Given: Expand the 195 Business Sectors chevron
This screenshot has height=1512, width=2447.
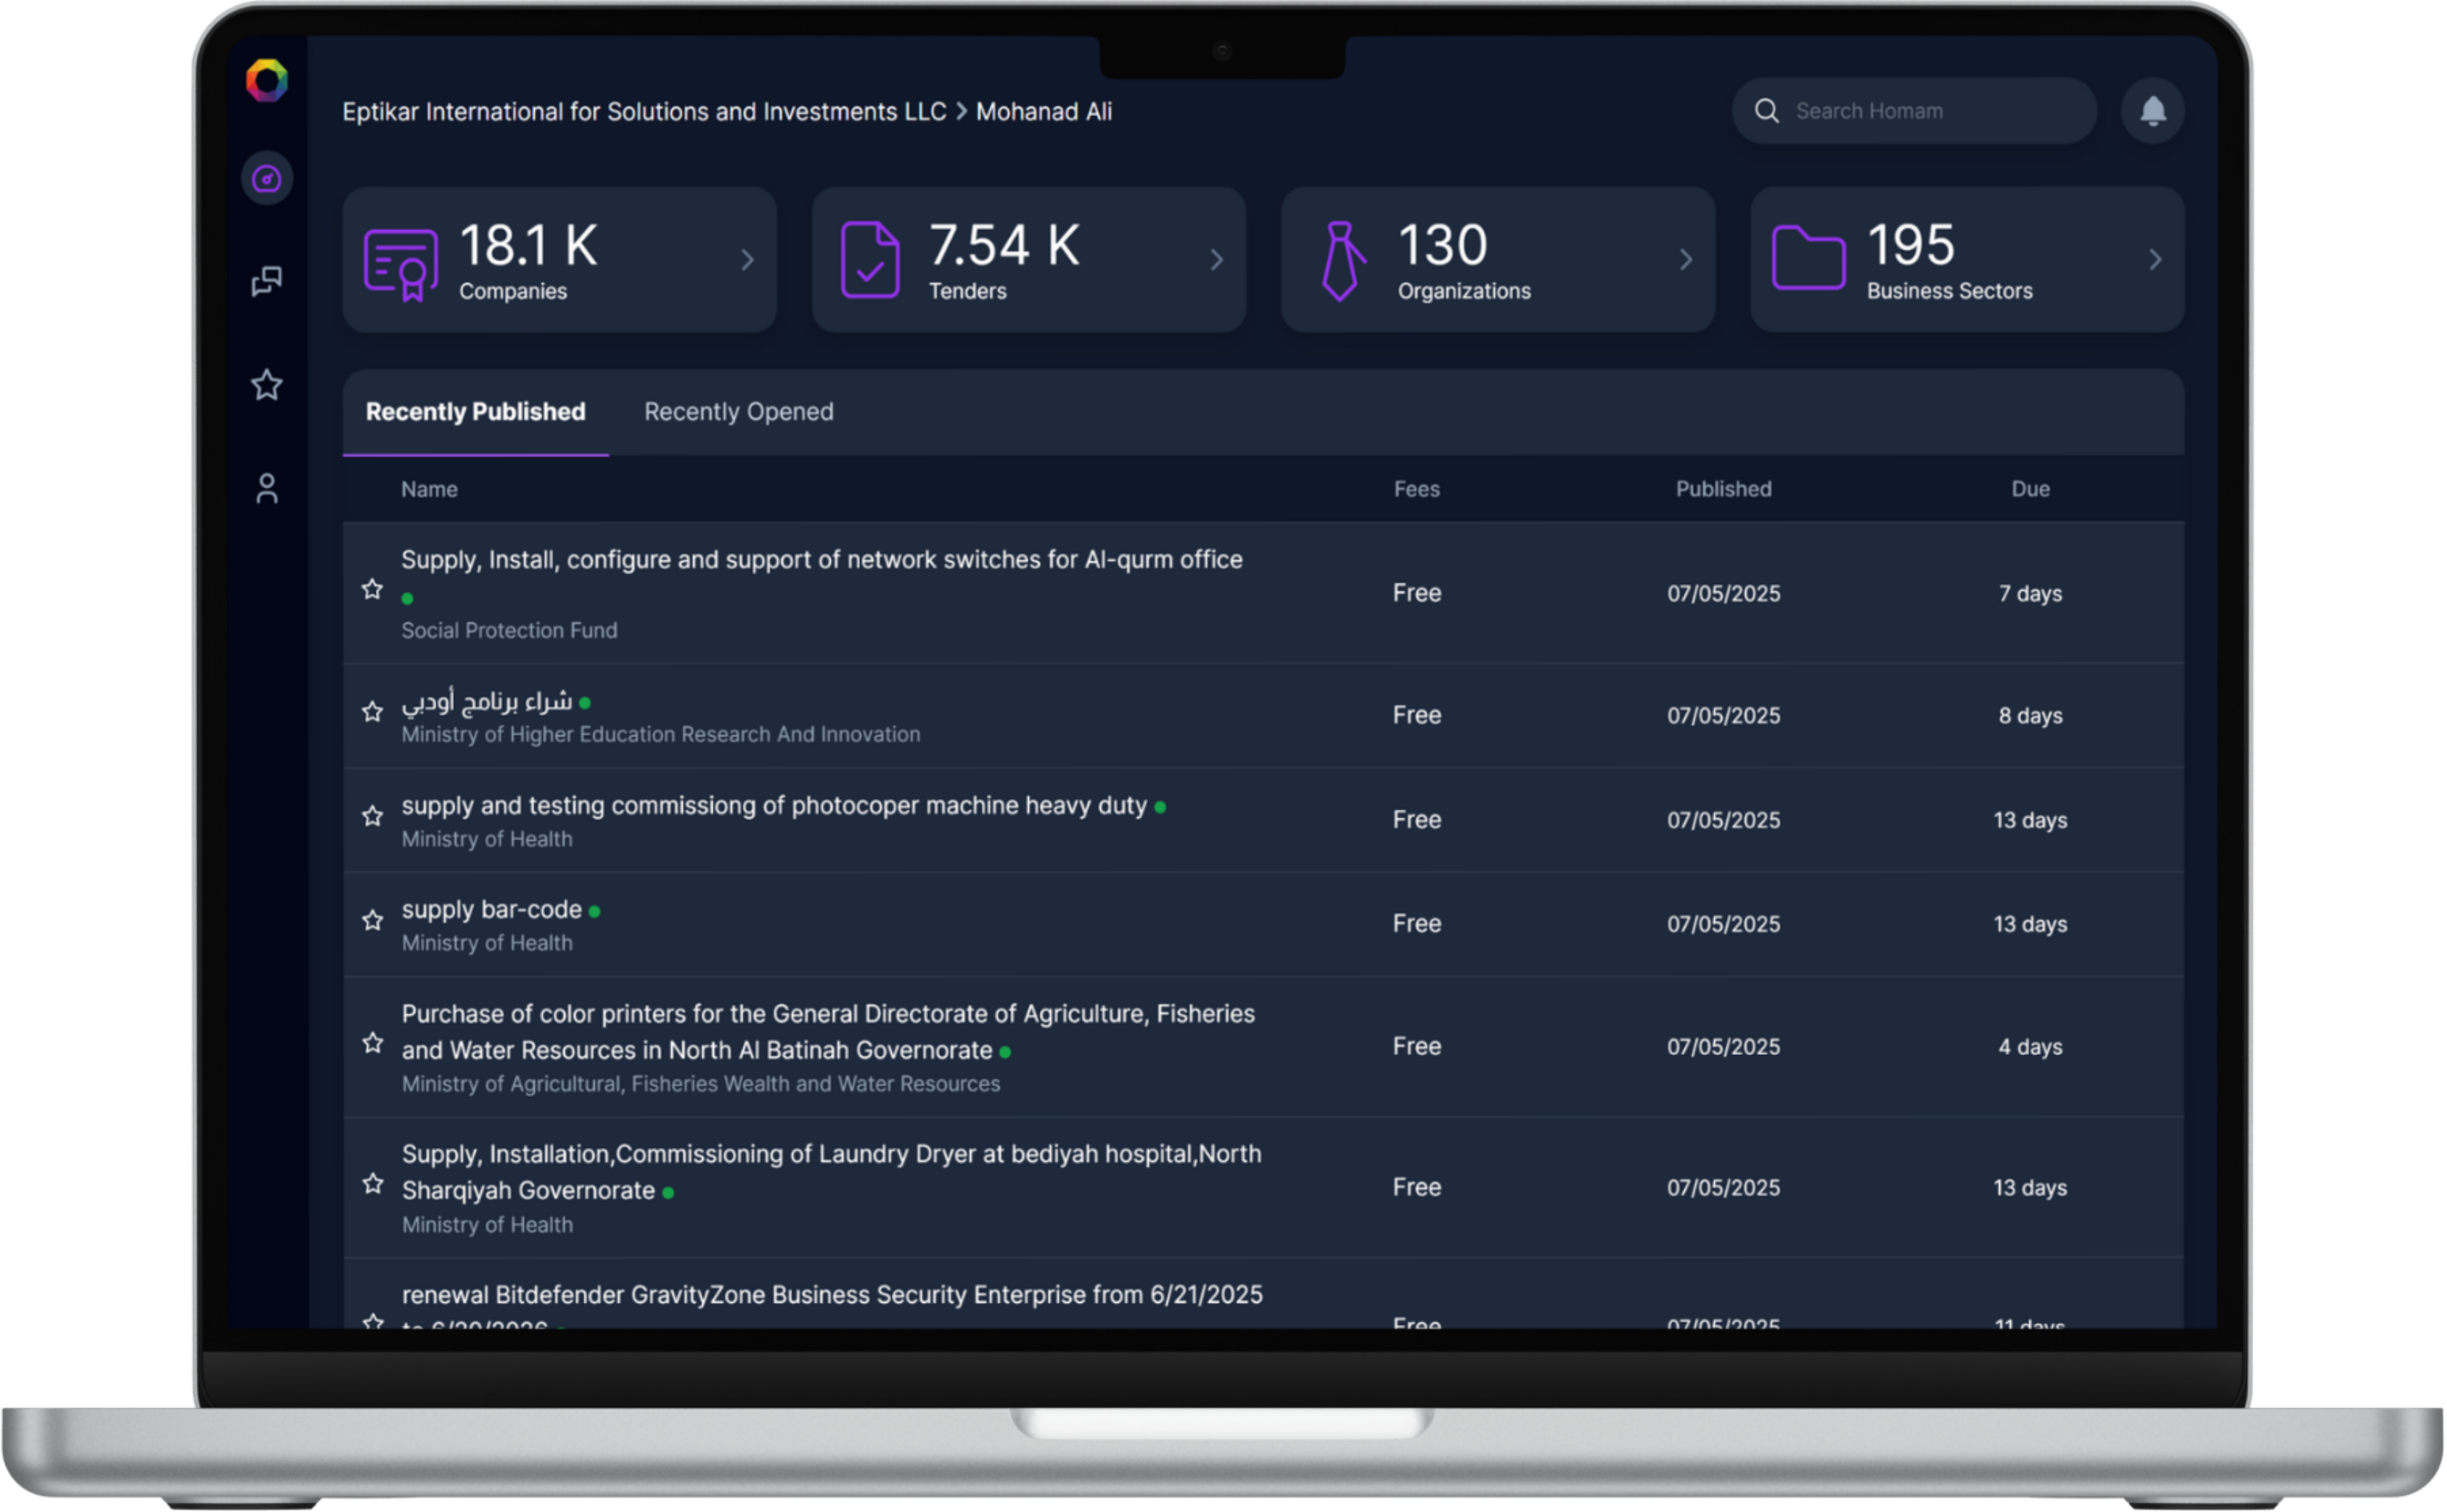Looking at the screenshot, I should (2155, 259).
